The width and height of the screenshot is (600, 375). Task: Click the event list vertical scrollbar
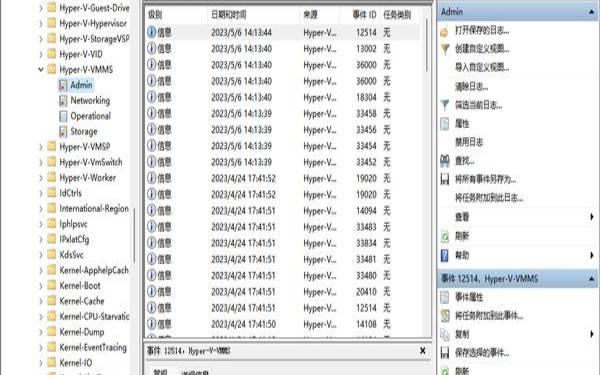427,45
